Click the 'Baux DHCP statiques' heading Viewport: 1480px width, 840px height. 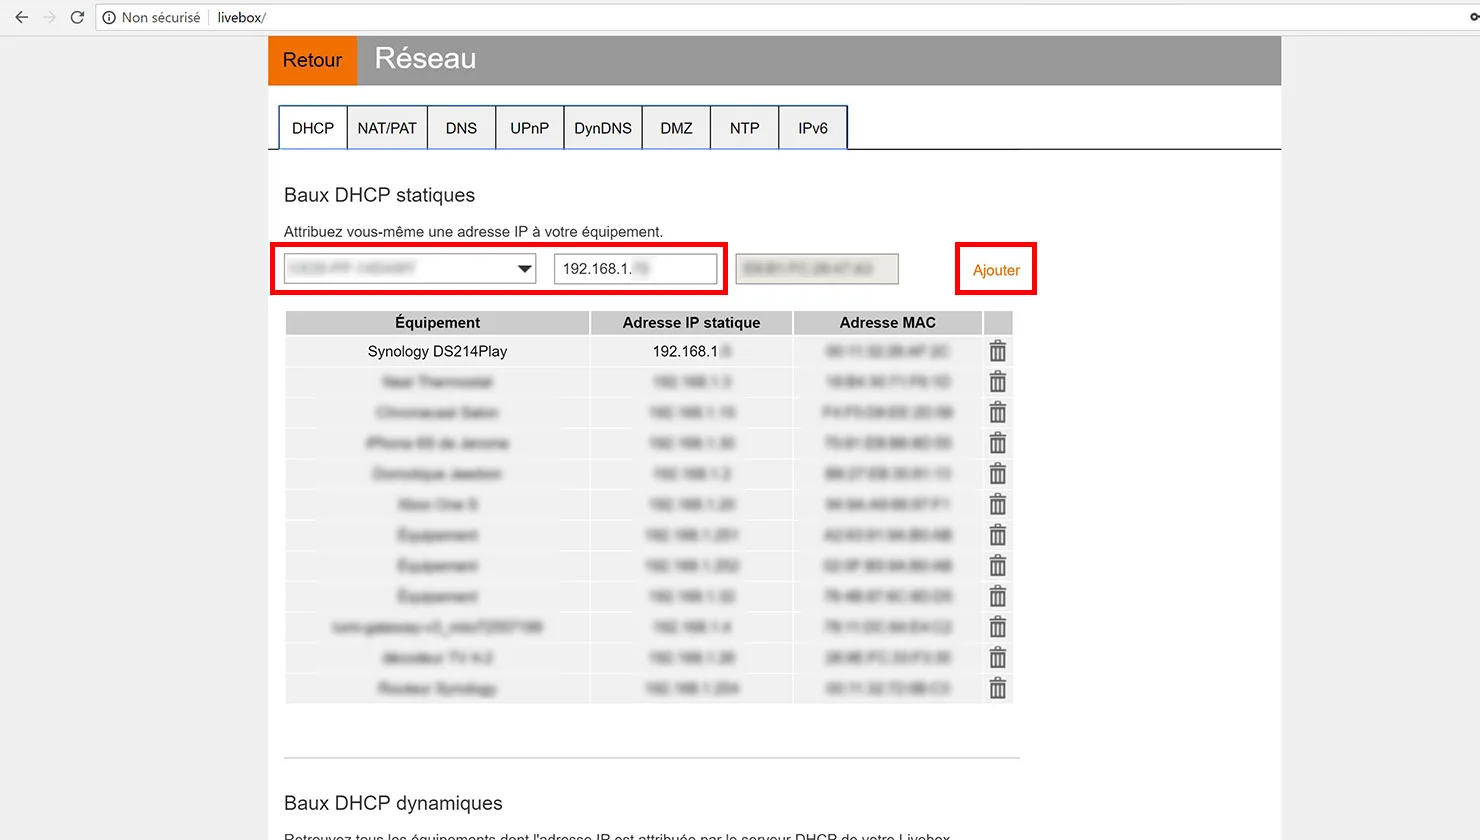click(x=379, y=195)
